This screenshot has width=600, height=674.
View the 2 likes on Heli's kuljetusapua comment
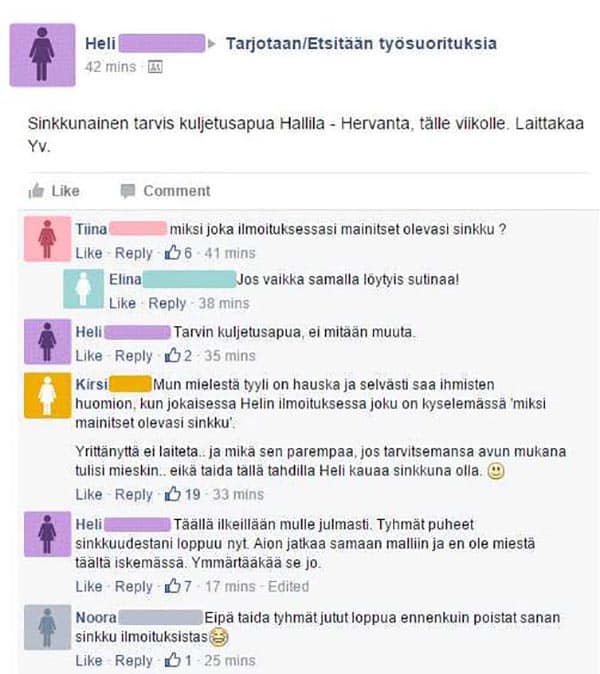(x=178, y=355)
